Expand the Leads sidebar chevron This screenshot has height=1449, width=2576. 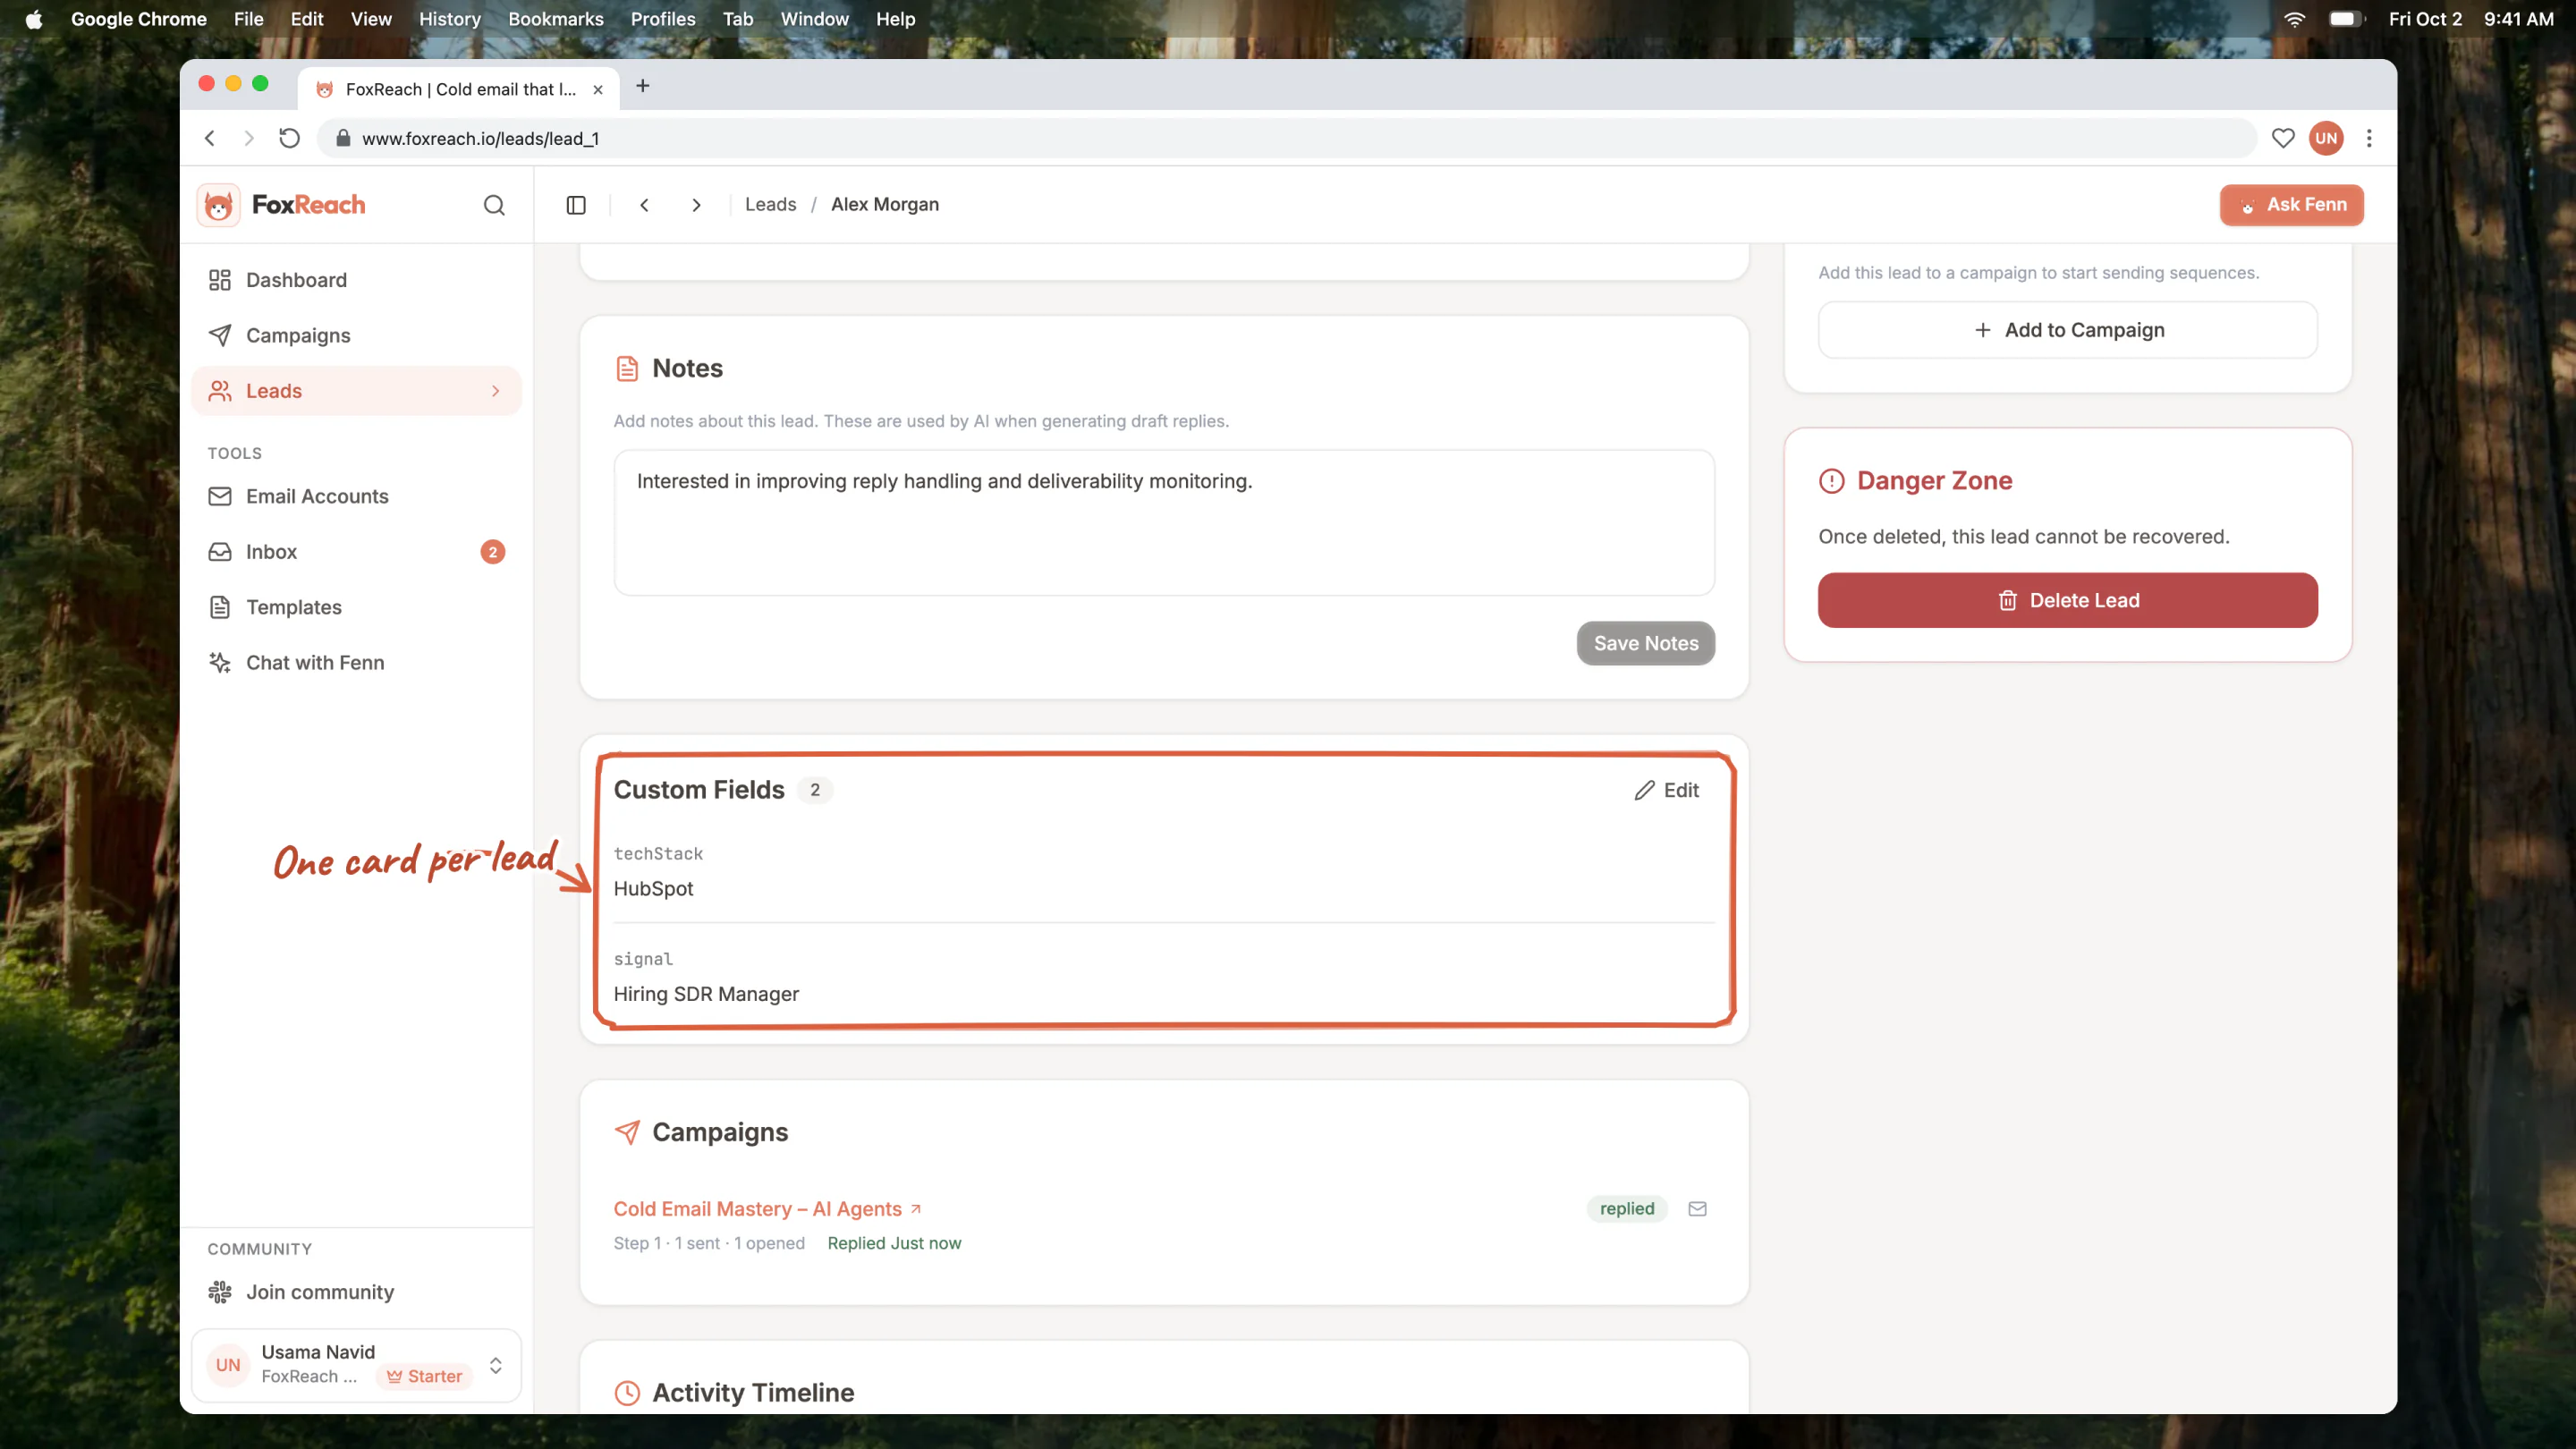[x=495, y=391]
